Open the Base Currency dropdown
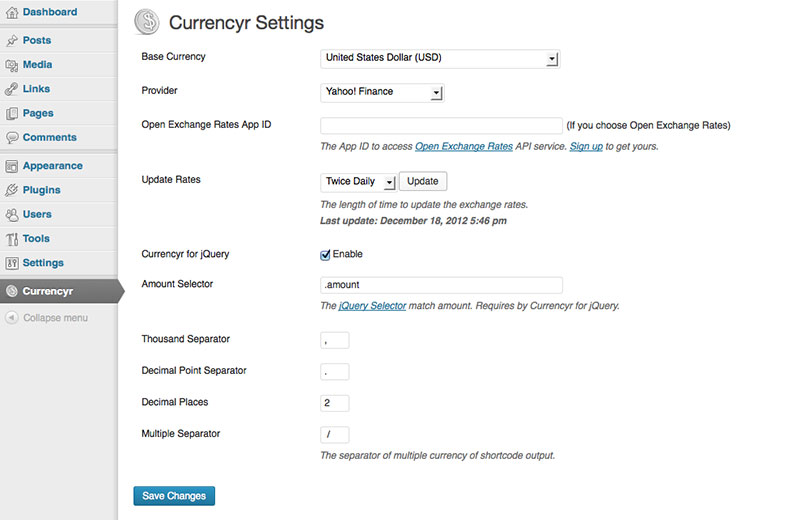The width and height of the screenshot is (800, 520). [440, 58]
